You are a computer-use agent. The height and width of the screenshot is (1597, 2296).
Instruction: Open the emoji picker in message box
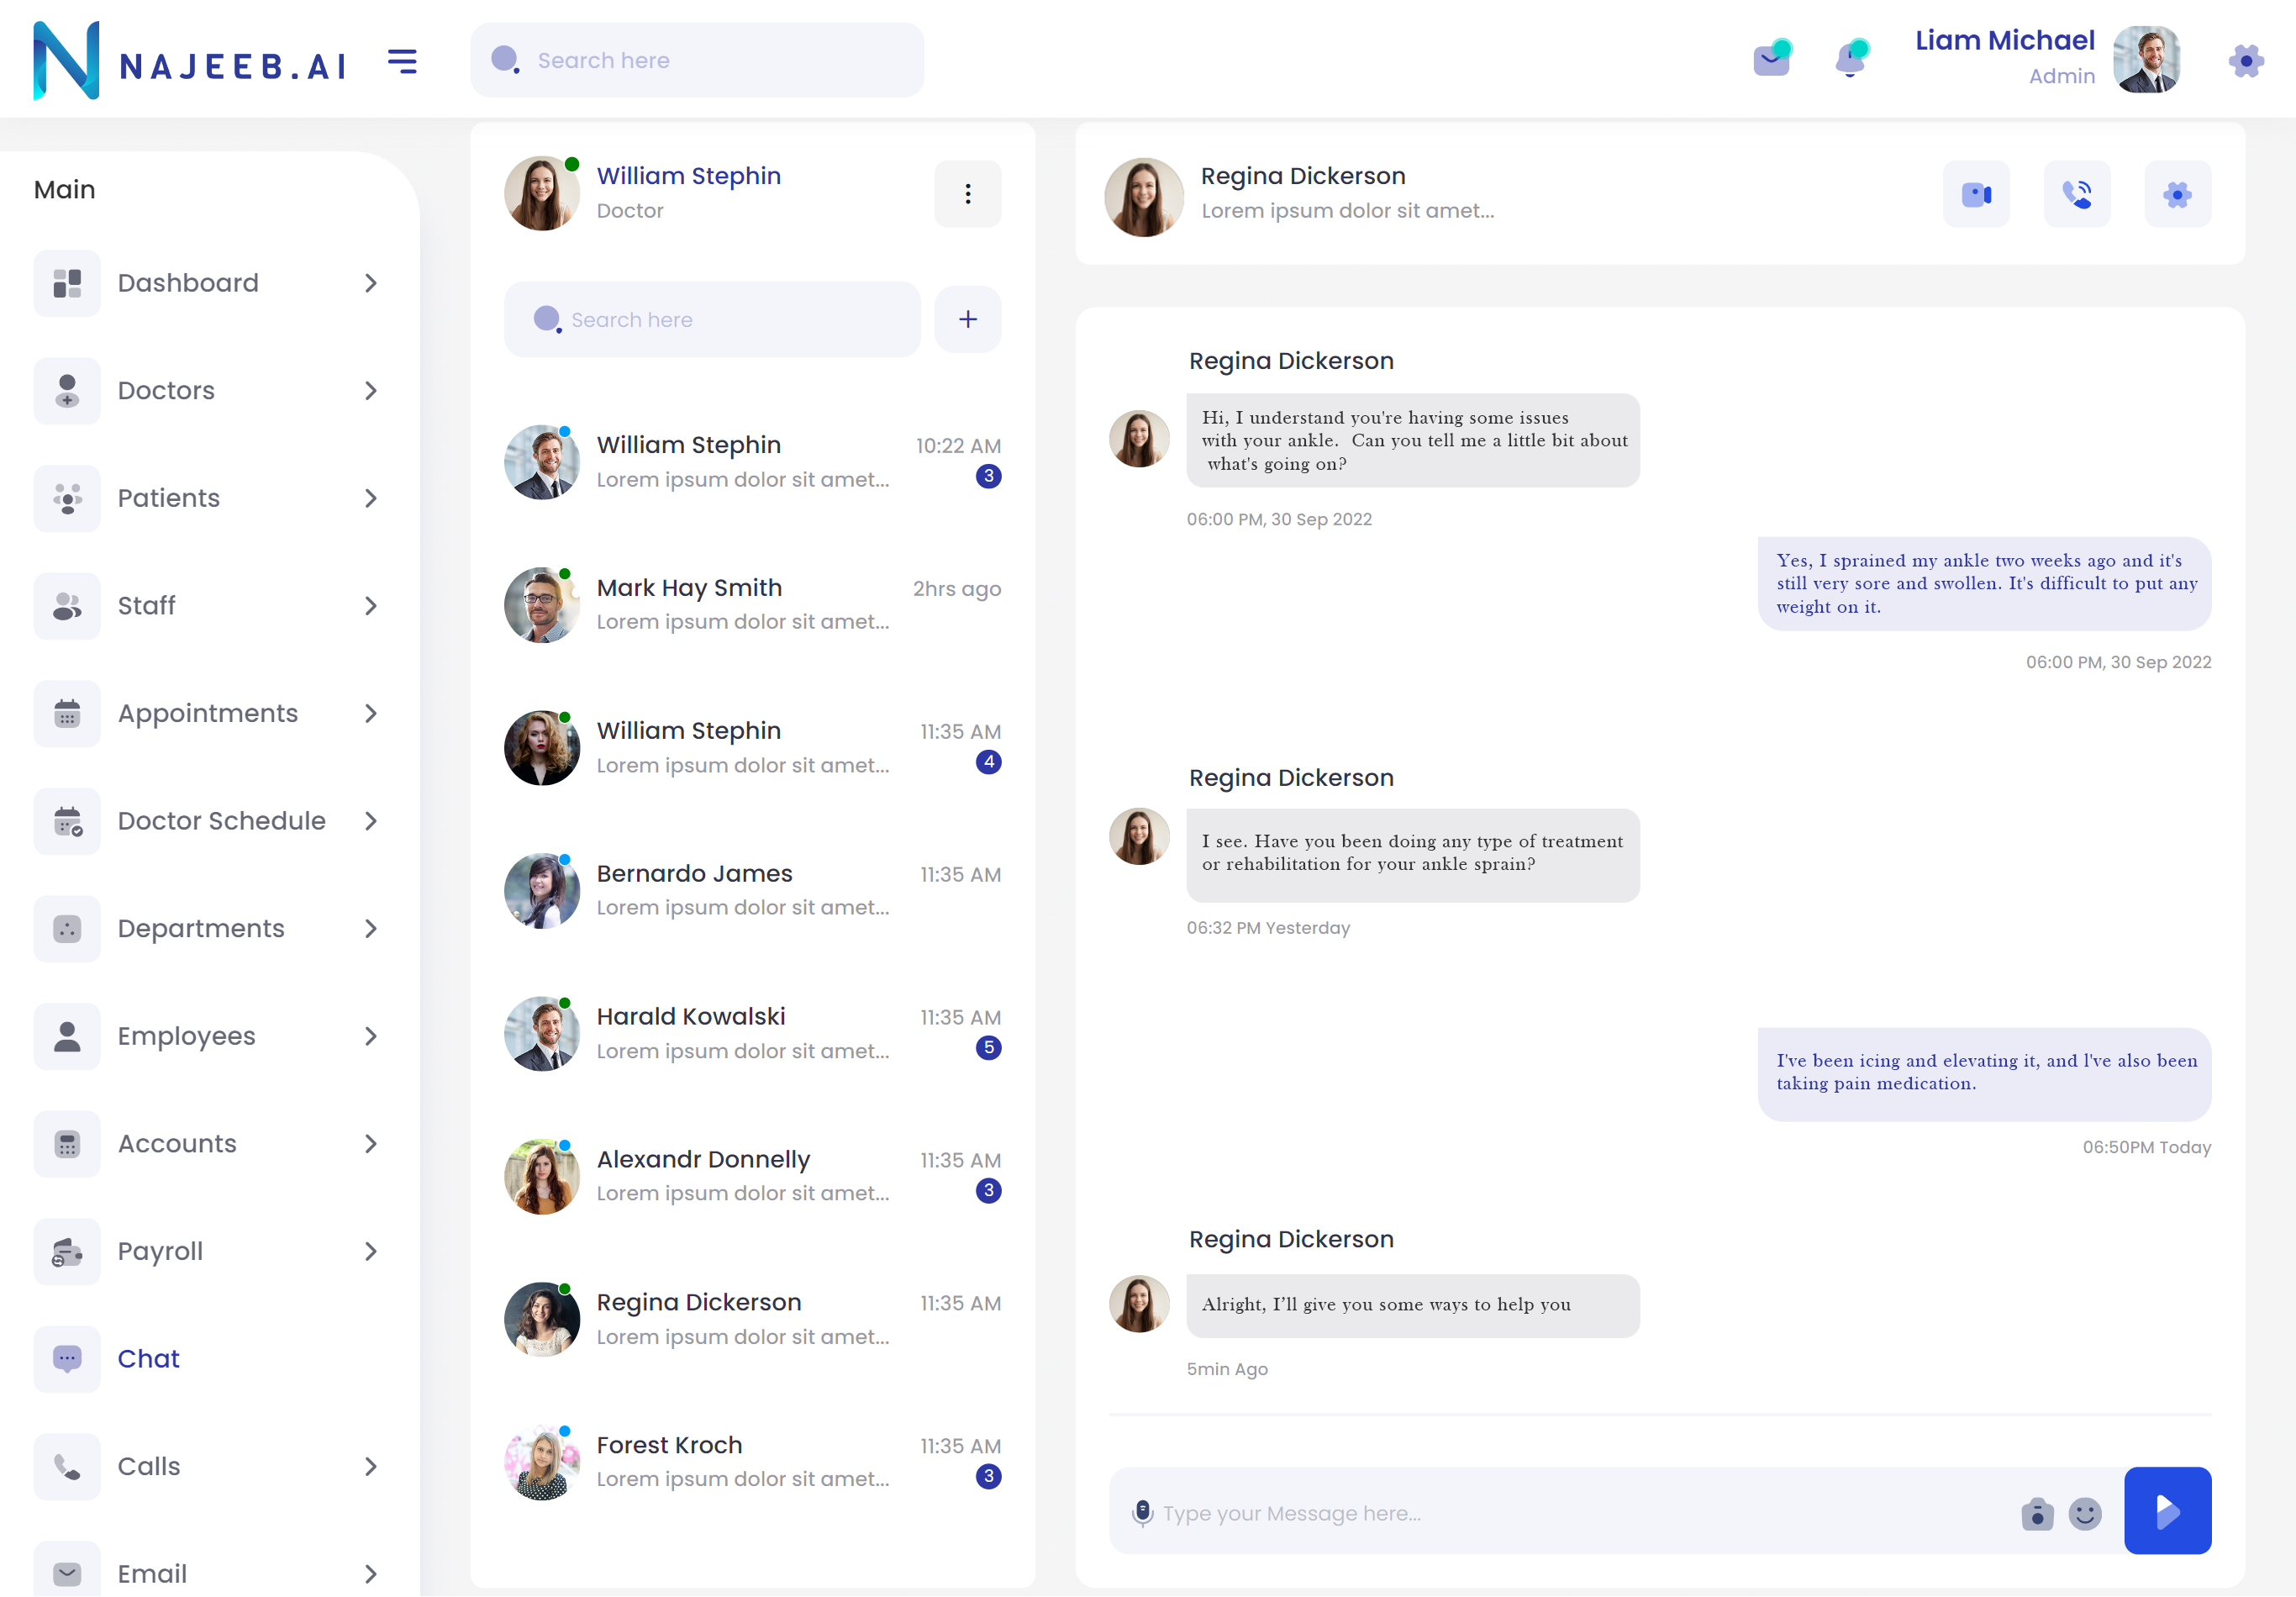2085,1513
